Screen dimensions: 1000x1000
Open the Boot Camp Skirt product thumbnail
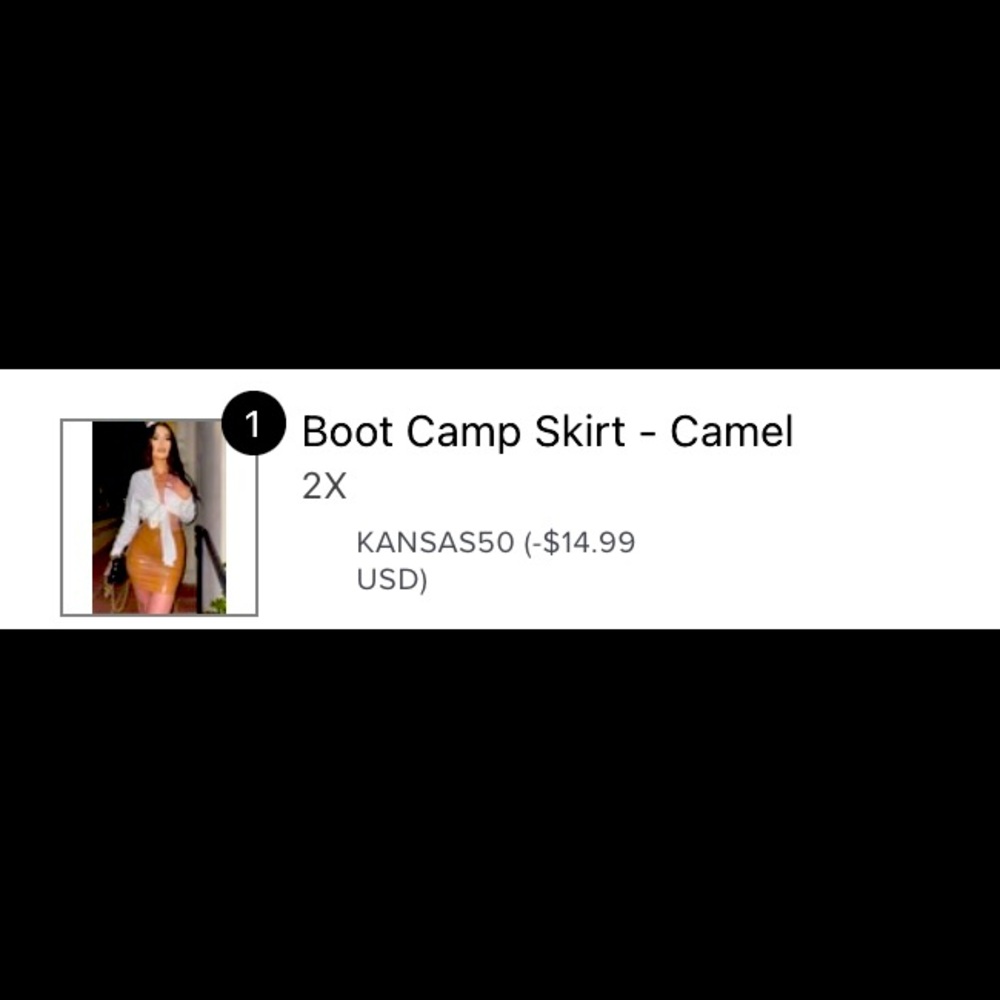click(x=159, y=517)
